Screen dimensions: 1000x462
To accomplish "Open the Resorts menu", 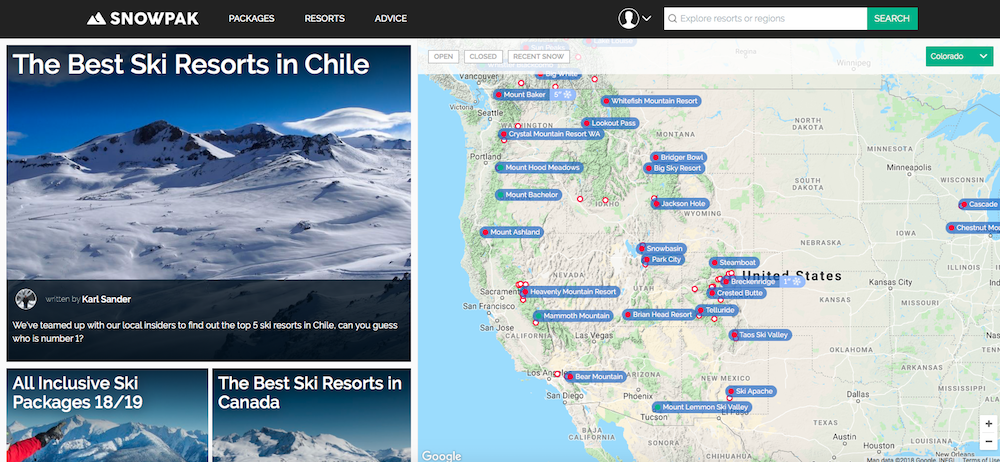I will coord(324,19).
